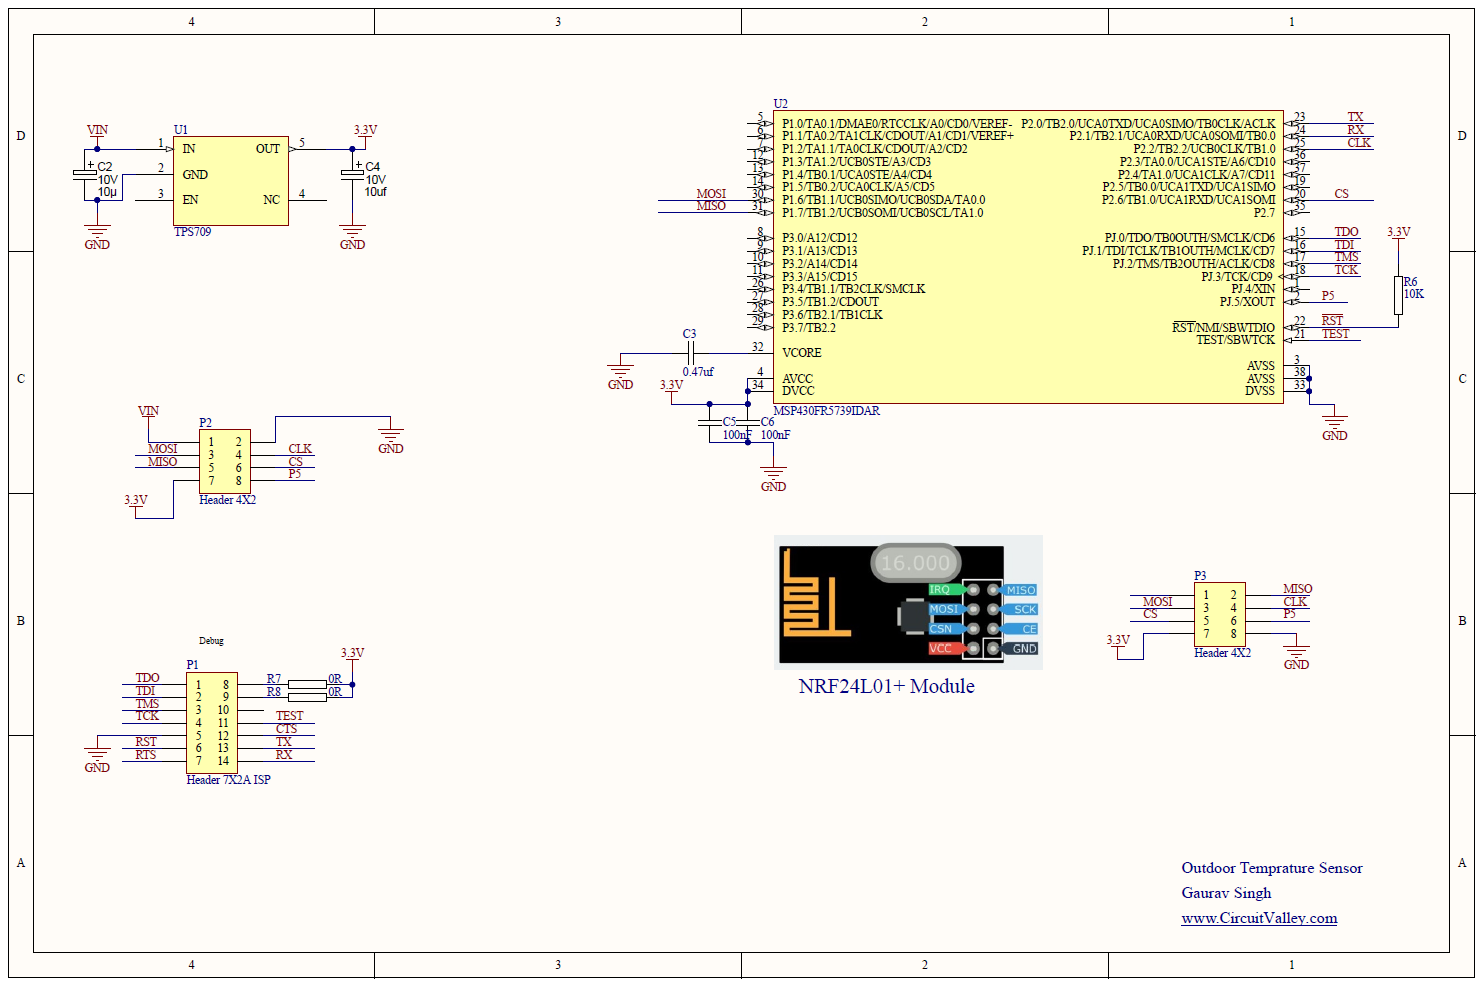Click the IRQ pin label on NRF24L01+
Image resolution: width=1484 pixels, height=994 pixels.
pos(938,589)
